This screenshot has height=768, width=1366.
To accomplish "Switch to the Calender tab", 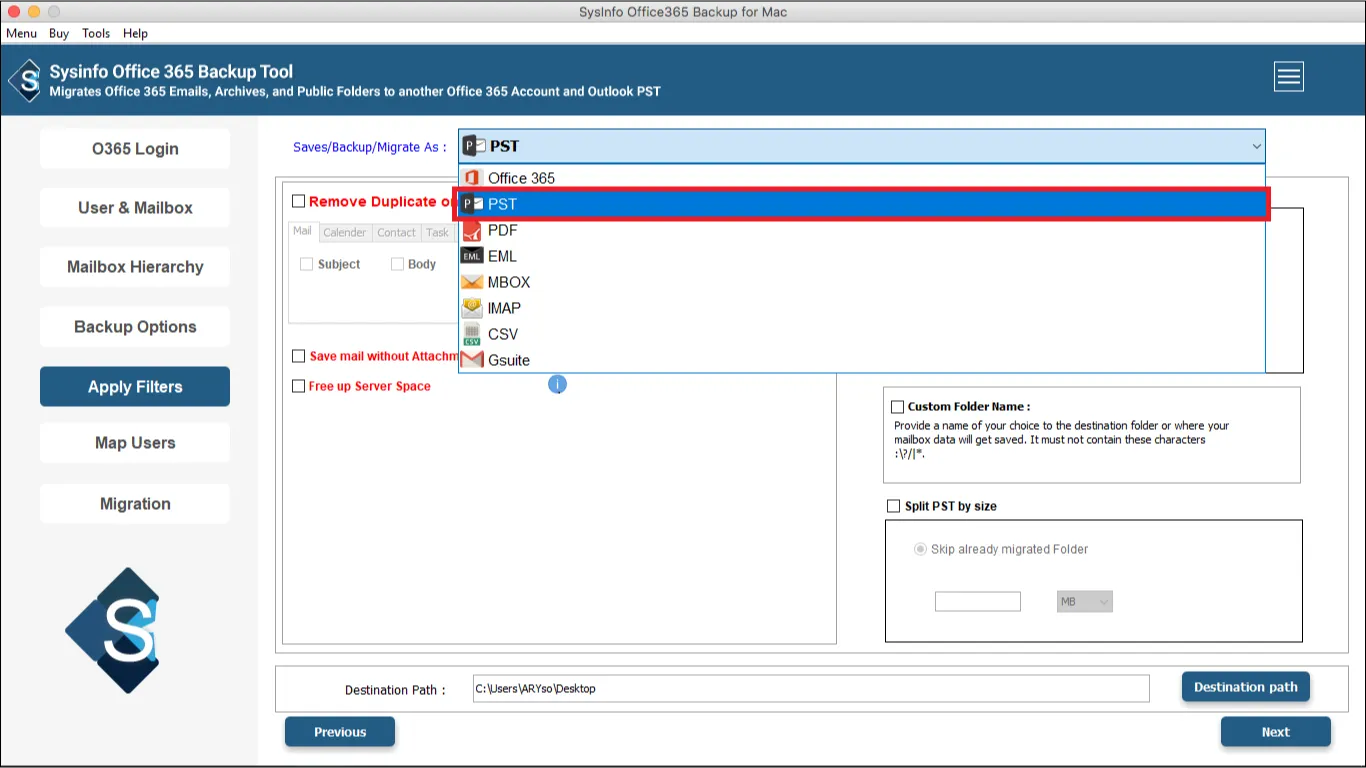I will coord(344,232).
